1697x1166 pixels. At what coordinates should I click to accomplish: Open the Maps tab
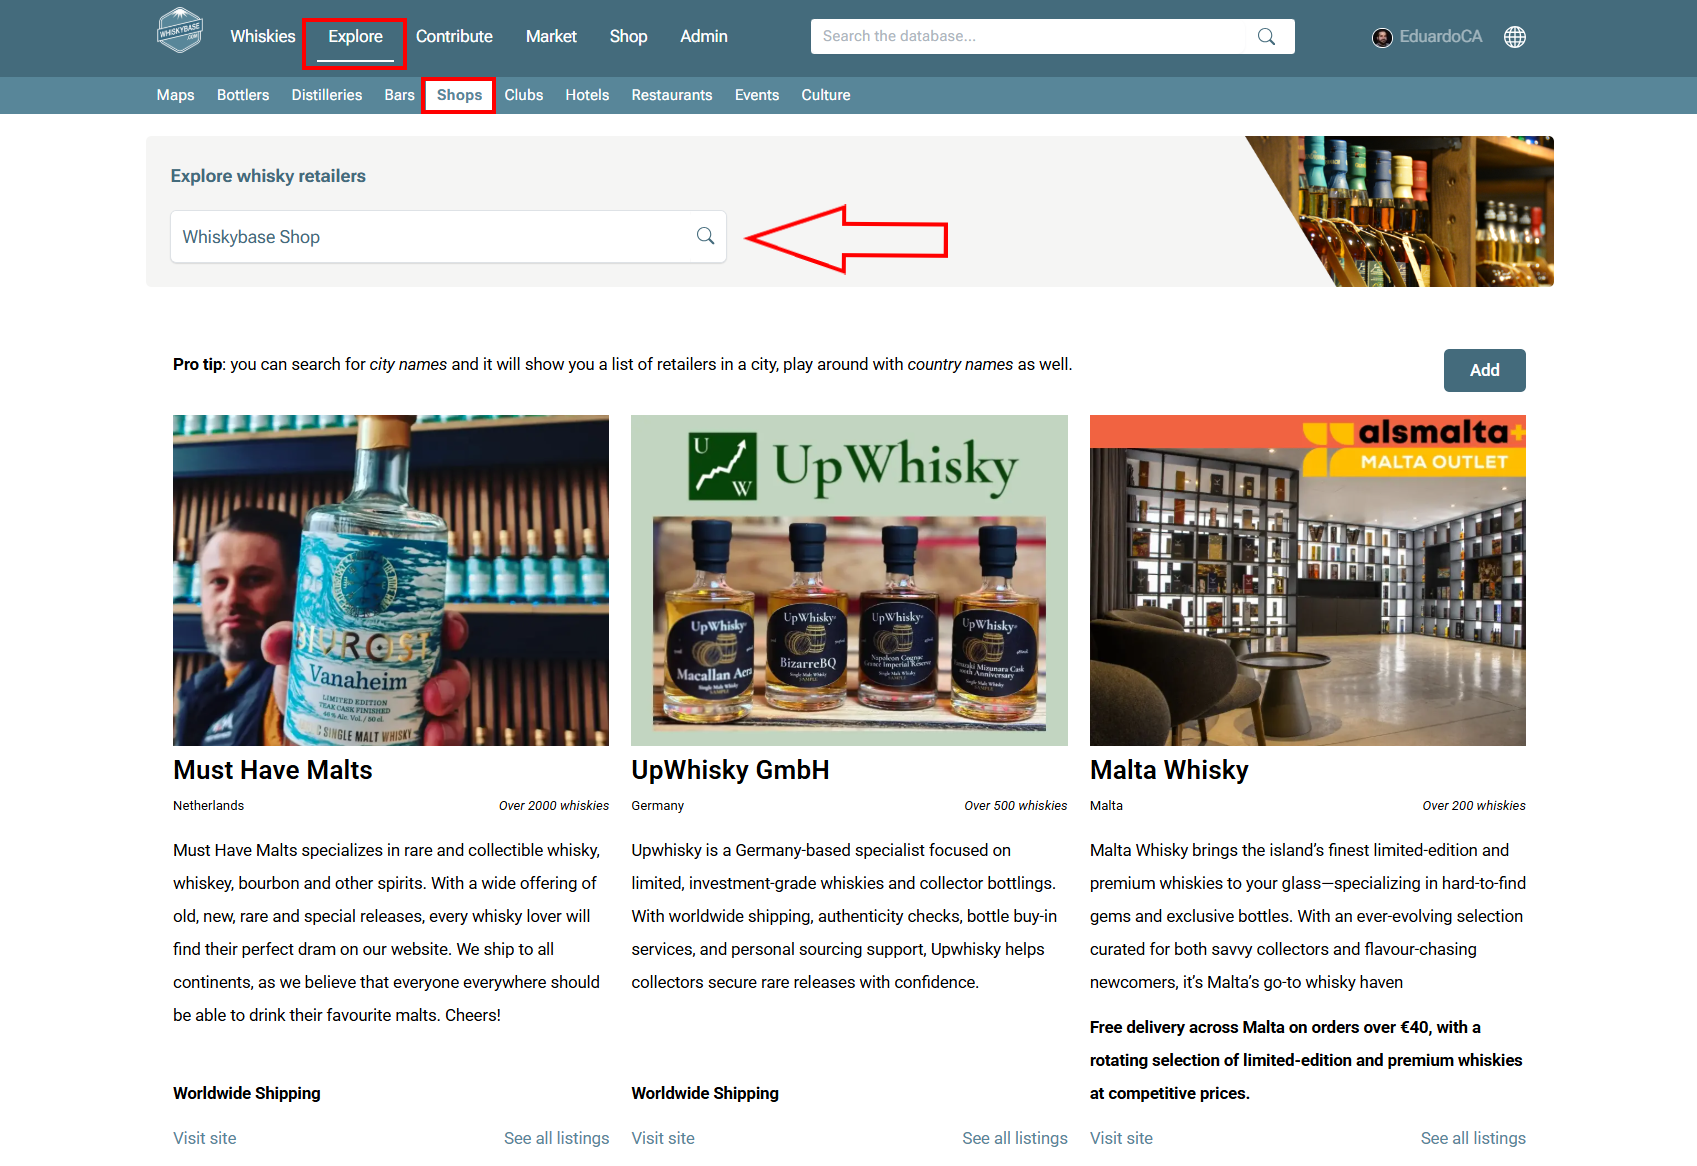click(175, 95)
